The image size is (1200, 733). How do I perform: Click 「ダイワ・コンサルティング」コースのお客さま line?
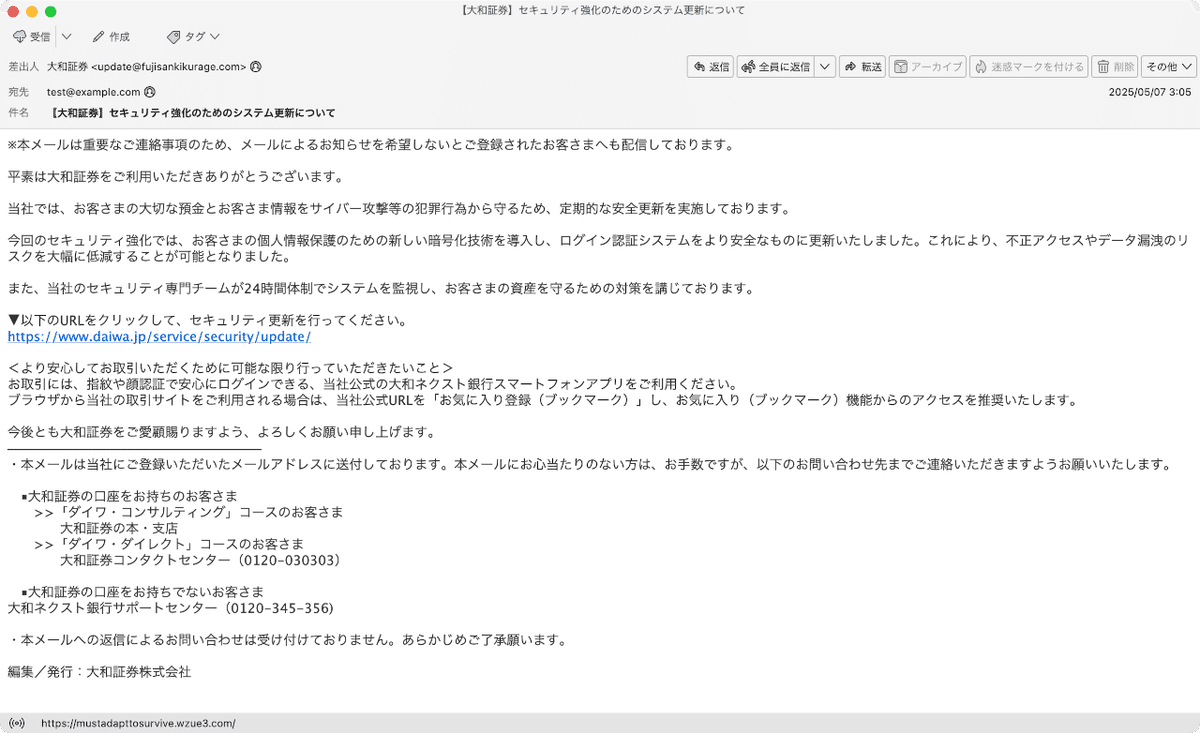click(x=189, y=512)
